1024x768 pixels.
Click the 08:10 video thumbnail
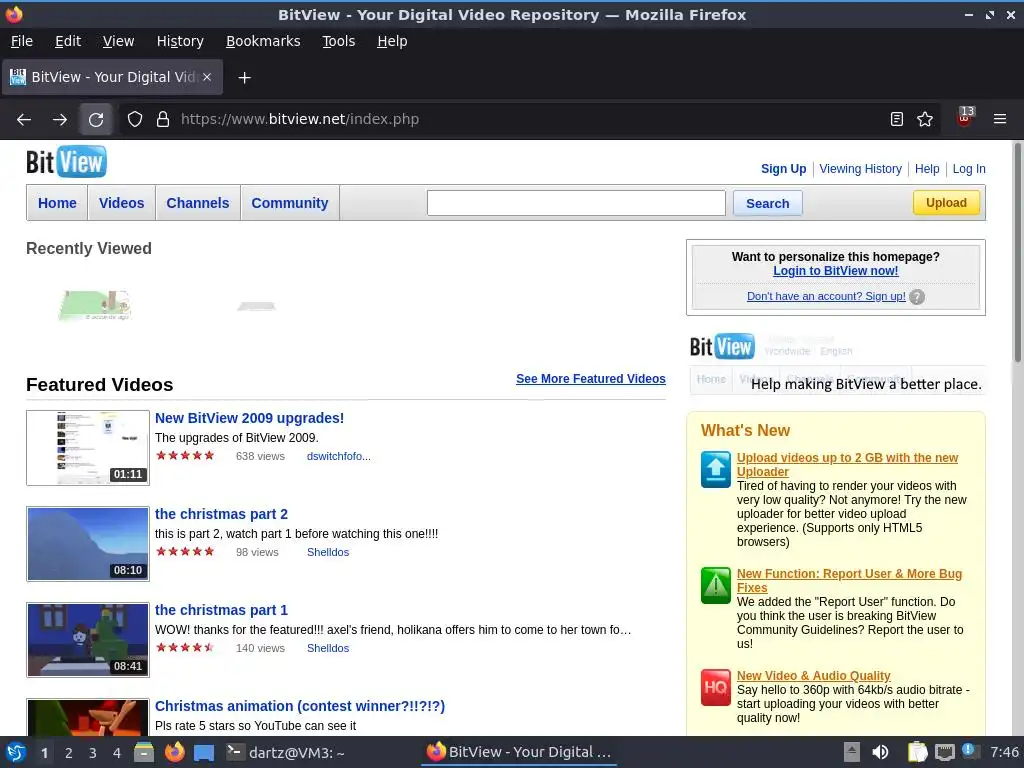pos(88,544)
